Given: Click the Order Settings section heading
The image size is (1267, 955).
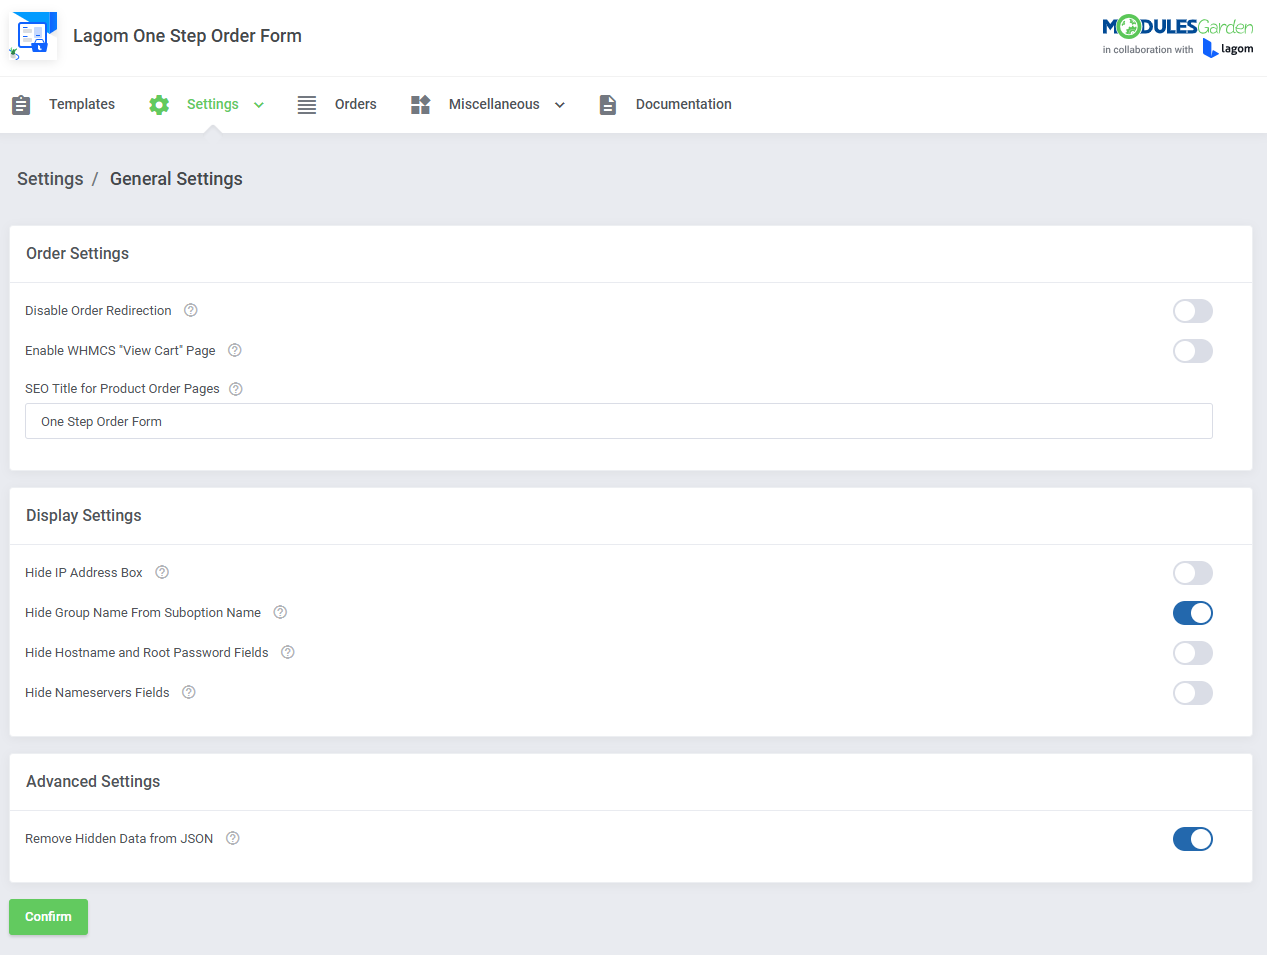Looking at the screenshot, I should 78,254.
